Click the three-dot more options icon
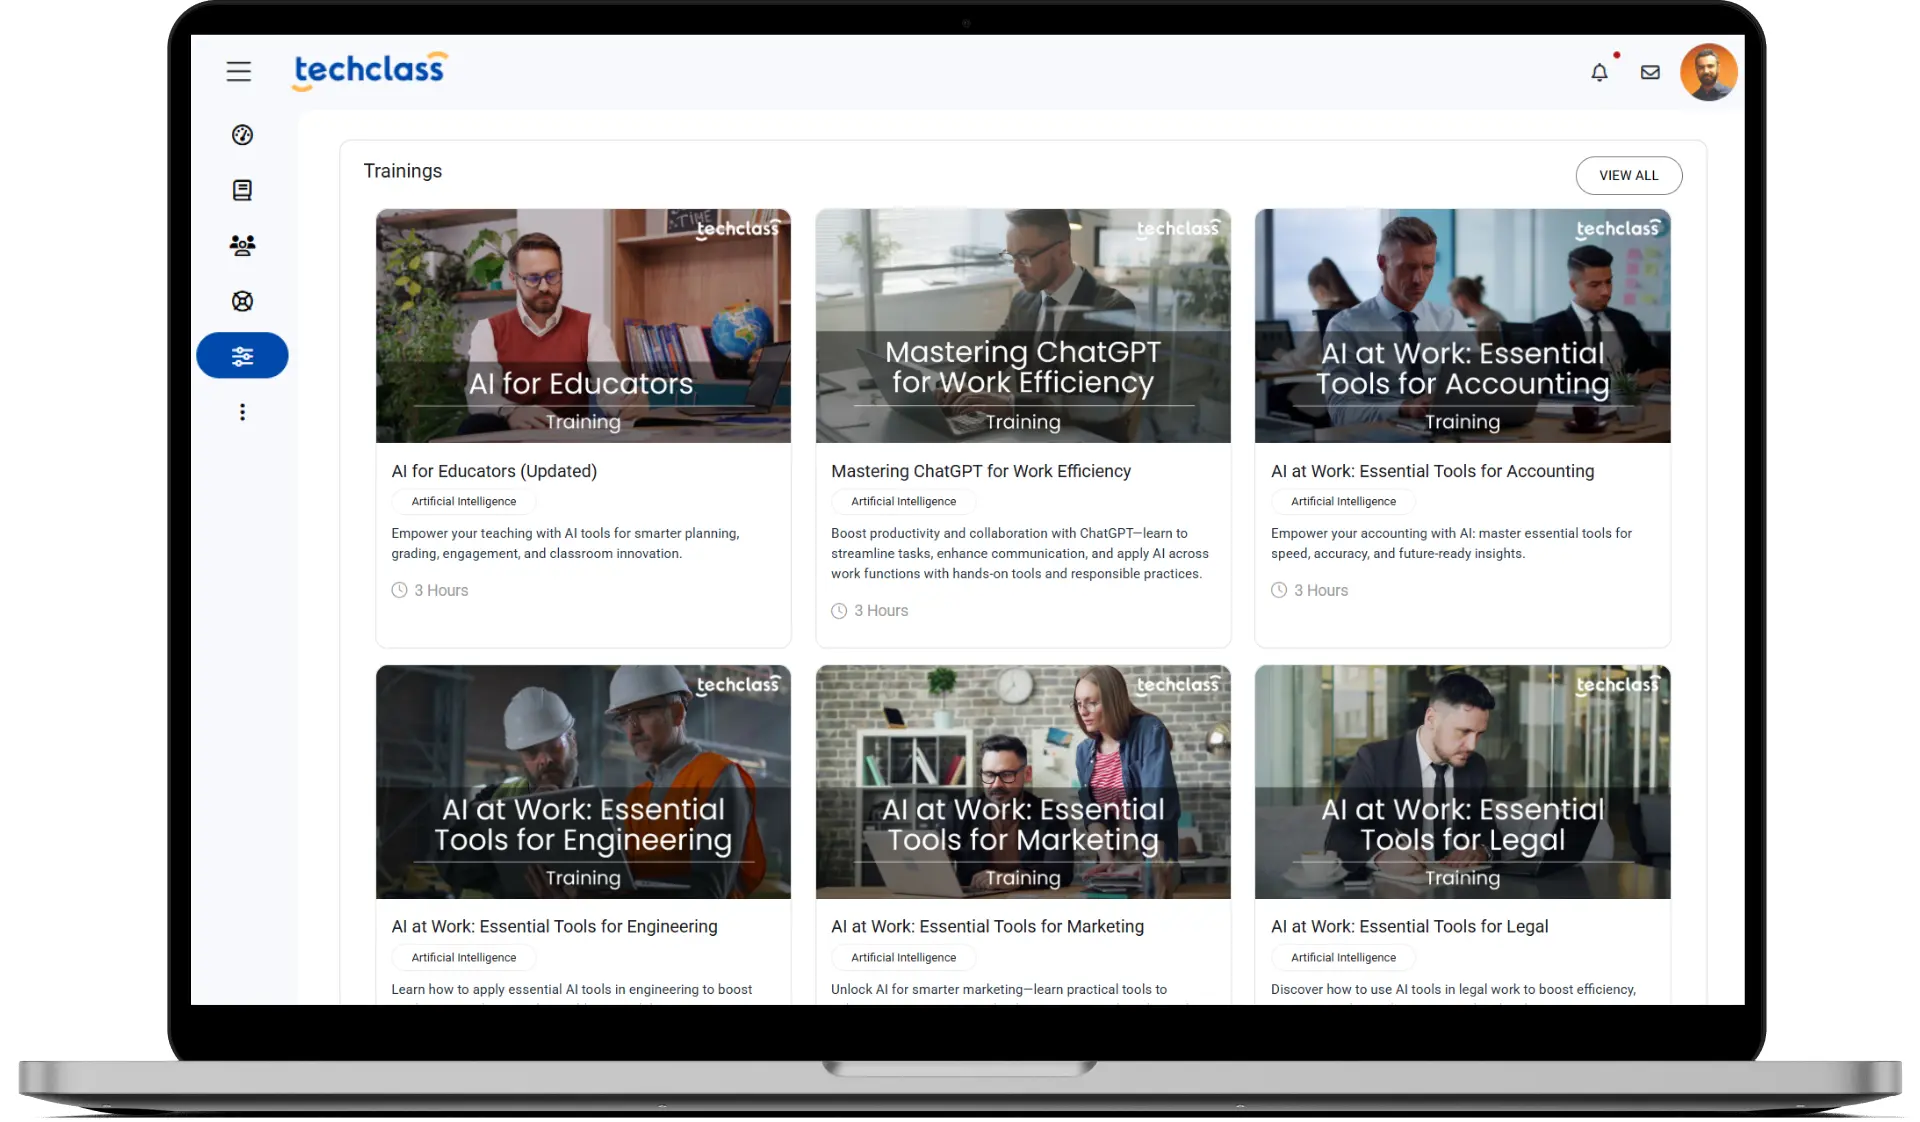 [242, 412]
